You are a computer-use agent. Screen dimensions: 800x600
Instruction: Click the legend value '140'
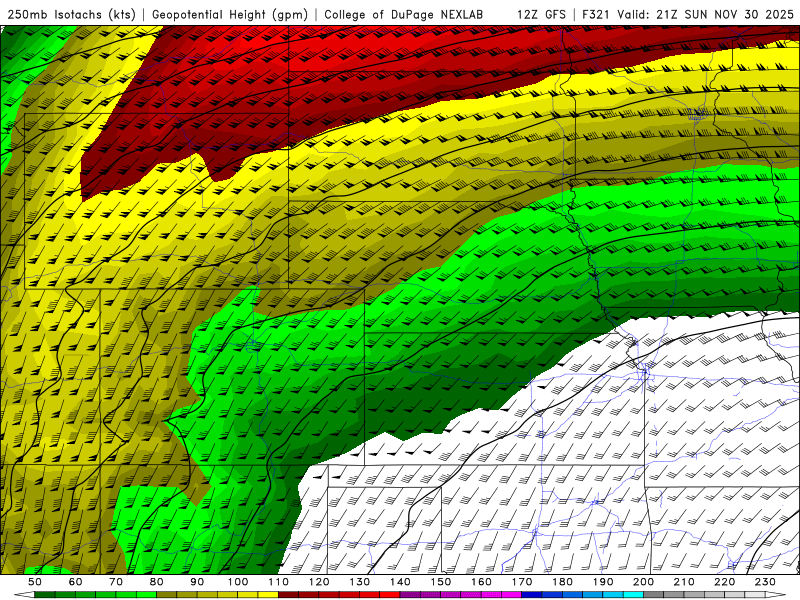401,582
